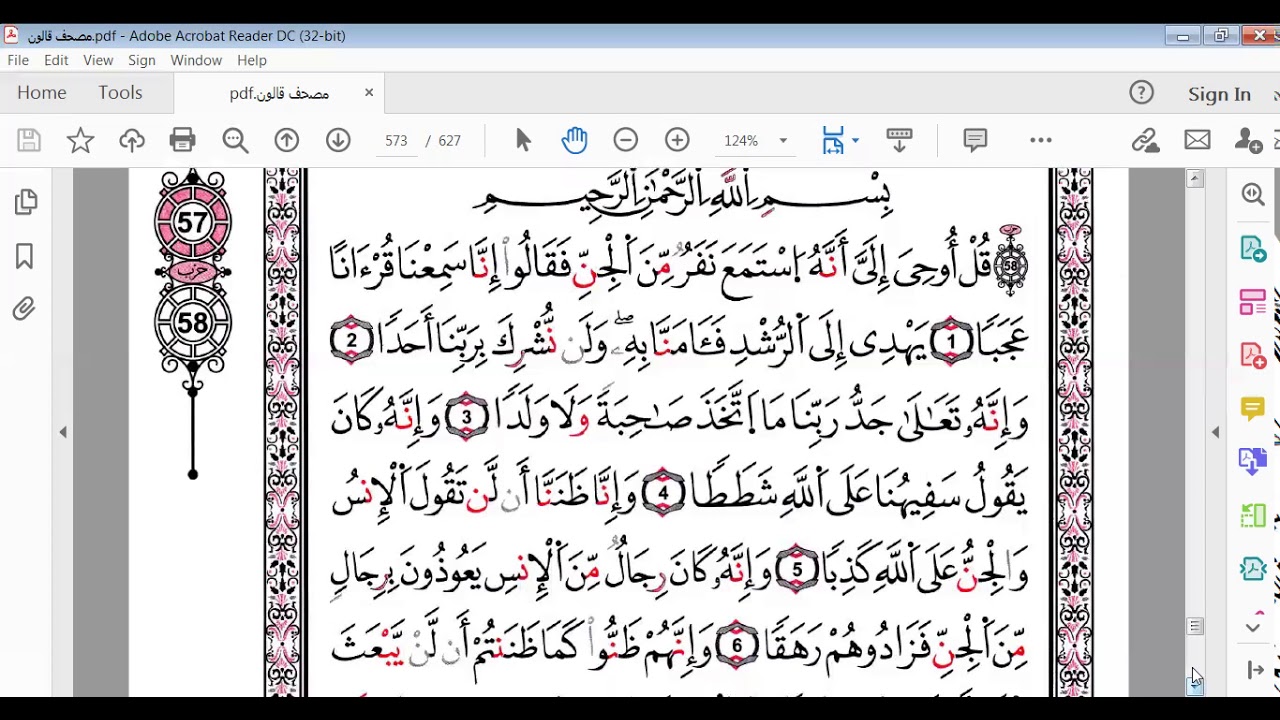Viewport: 1280px width, 720px height.
Task: Share a link to the file
Action: [x=1145, y=141]
